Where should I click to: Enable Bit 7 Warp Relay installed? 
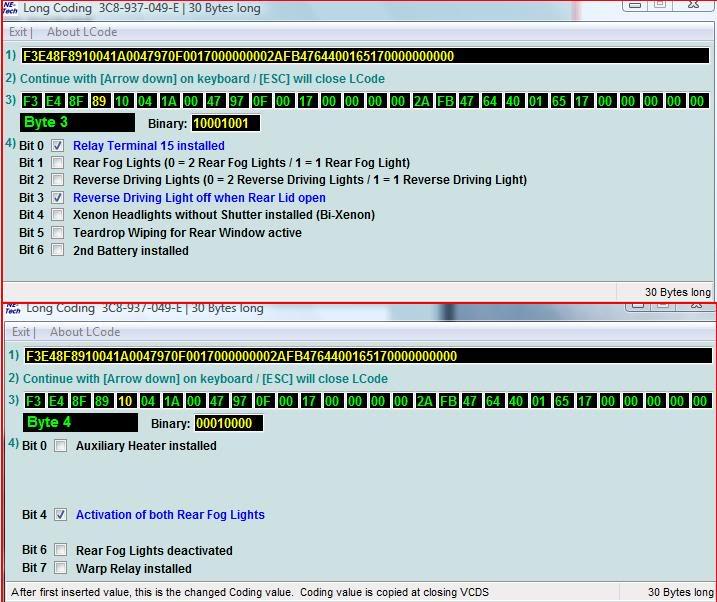[60, 568]
